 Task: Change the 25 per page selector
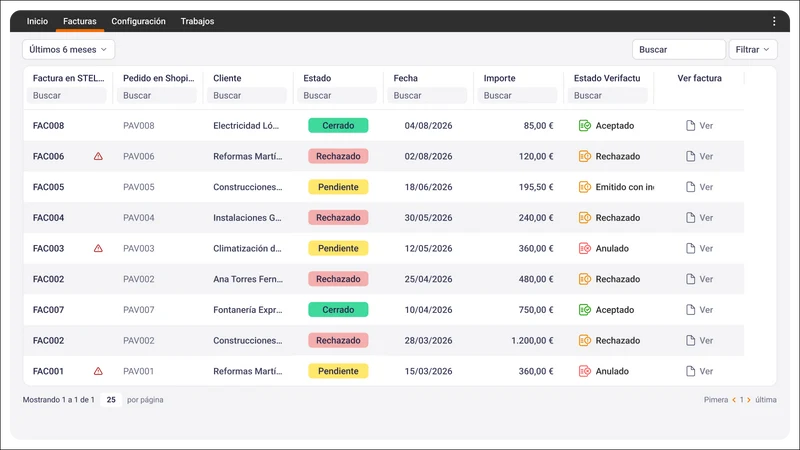pyautogui.click(x=111, y=400)
